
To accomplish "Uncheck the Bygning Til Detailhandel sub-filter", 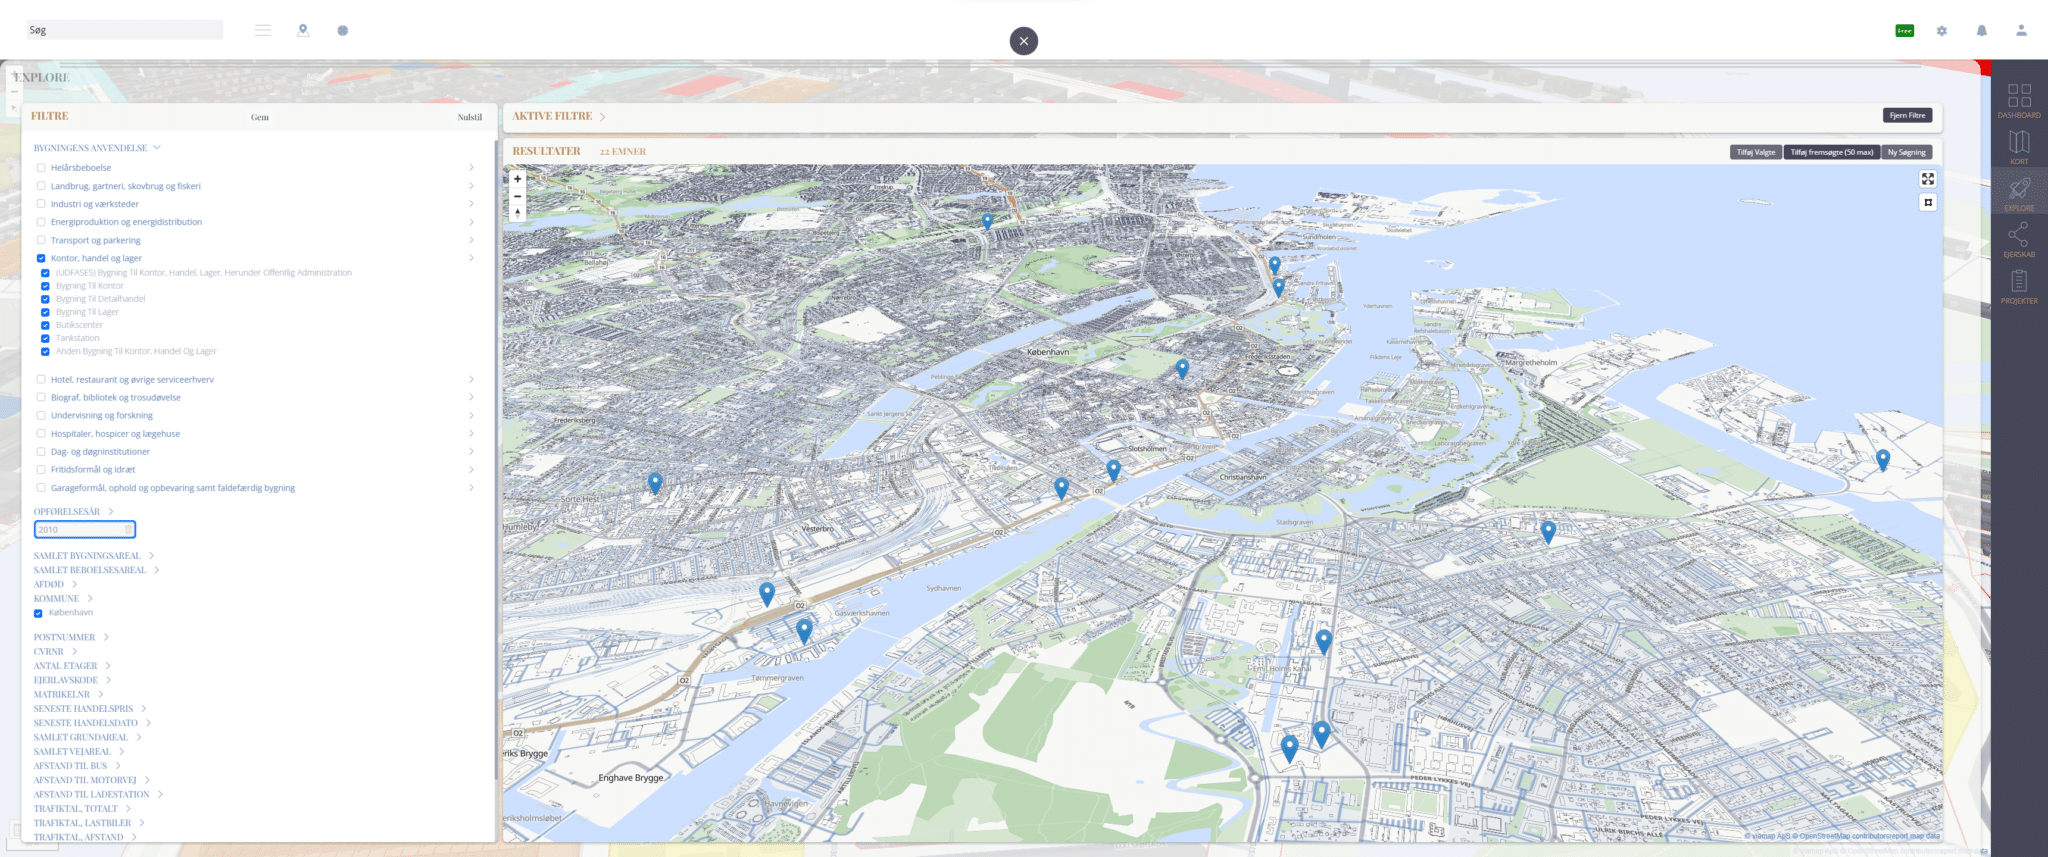I will [45, 299].
